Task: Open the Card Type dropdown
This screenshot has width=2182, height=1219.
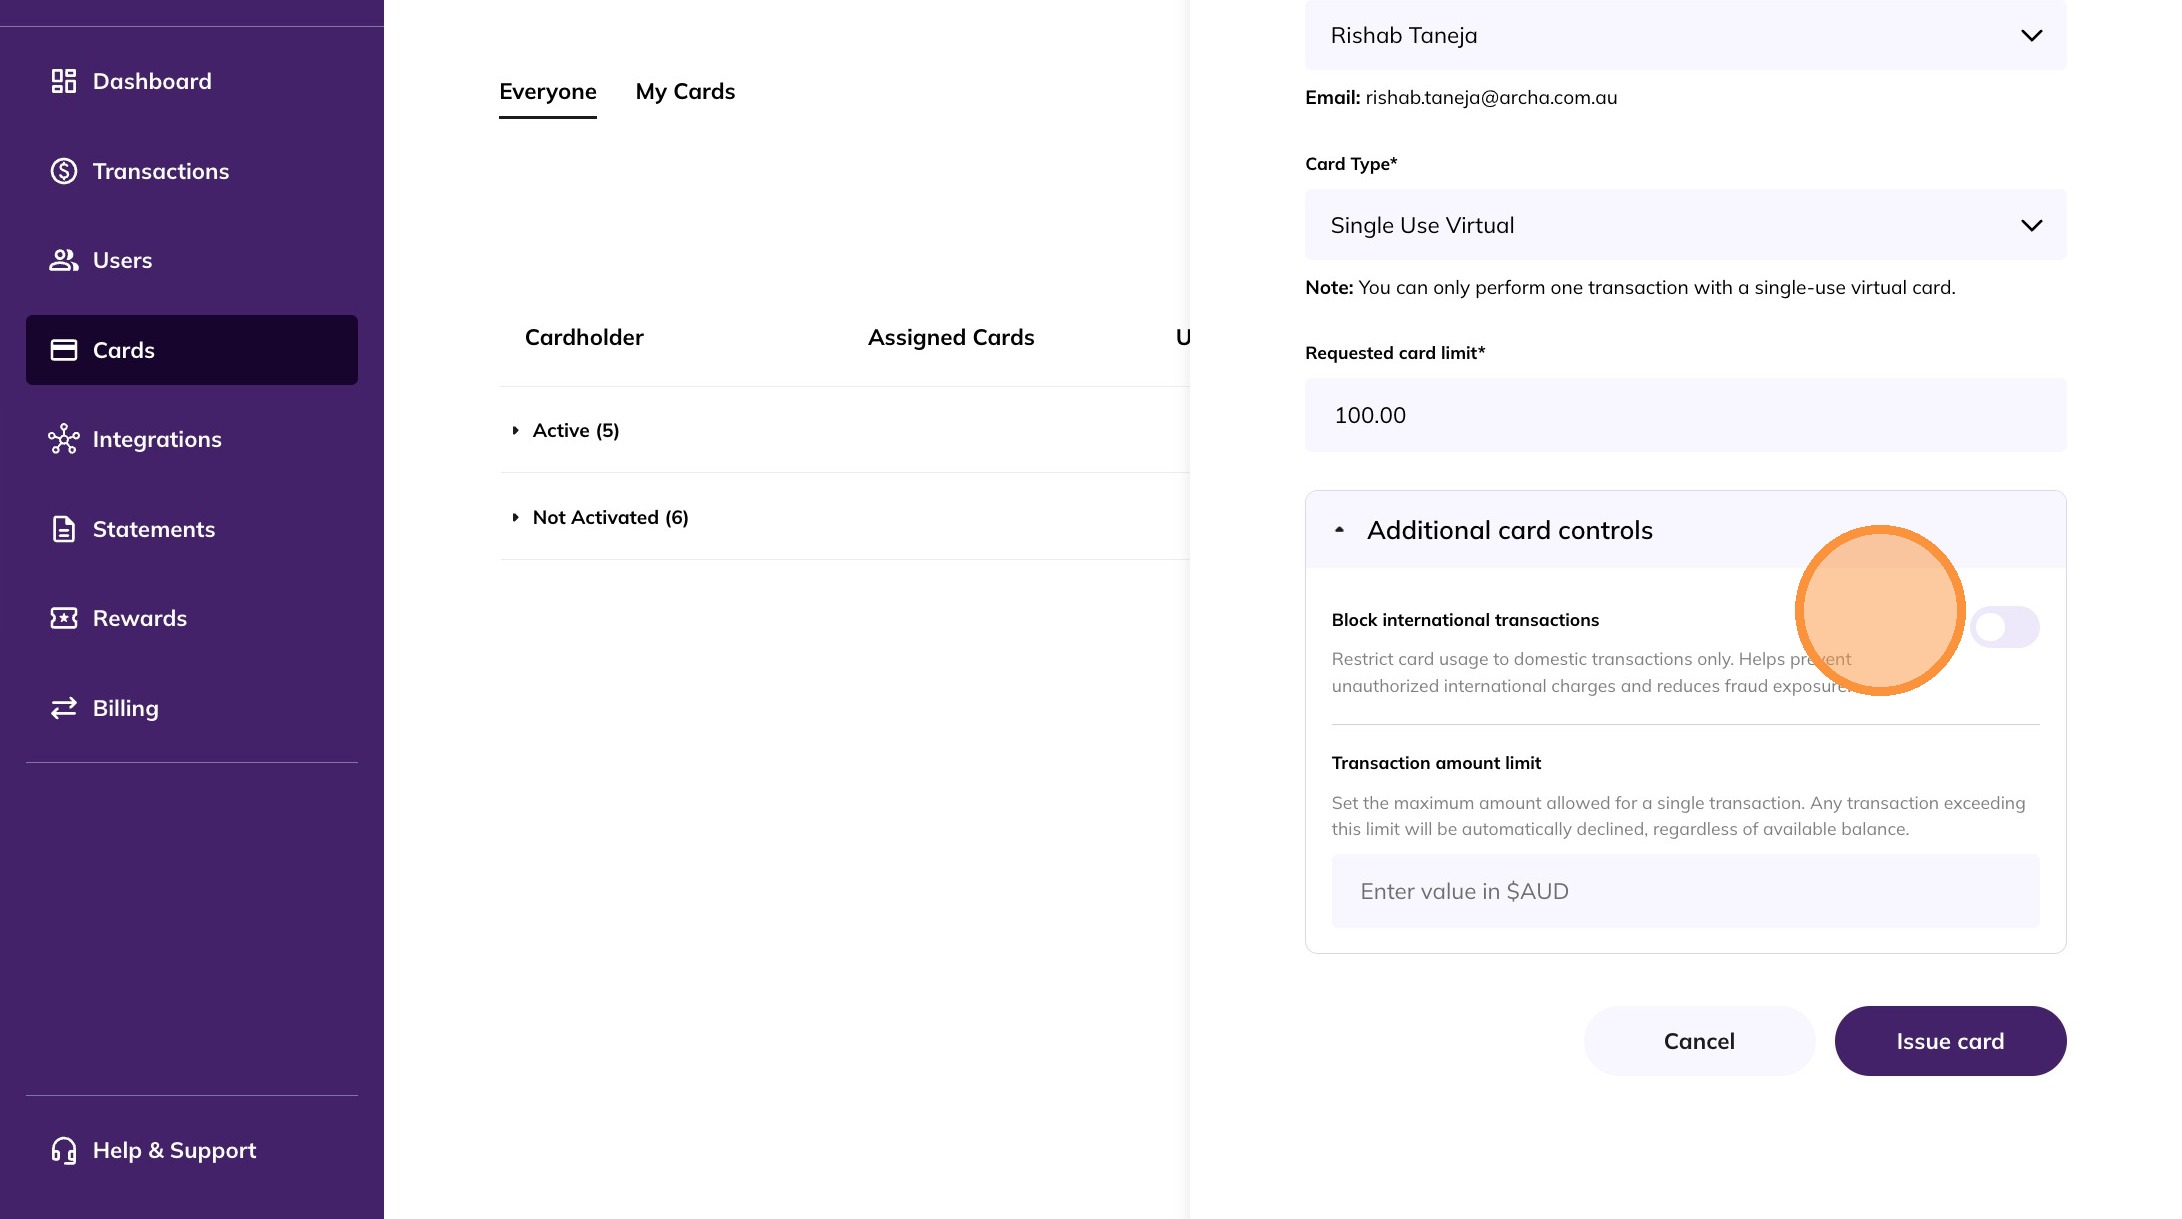Action: point(1685,225)
